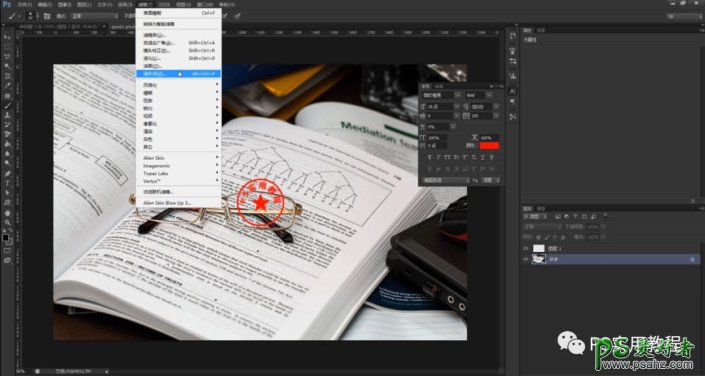Select the Background layer thumbnail

[x=539, y=259]
